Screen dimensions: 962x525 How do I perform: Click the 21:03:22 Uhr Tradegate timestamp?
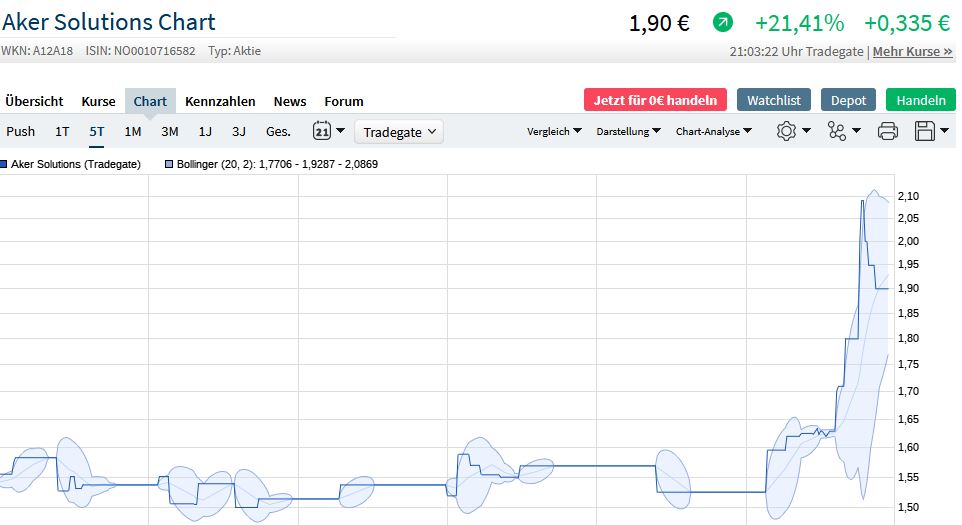796,52
